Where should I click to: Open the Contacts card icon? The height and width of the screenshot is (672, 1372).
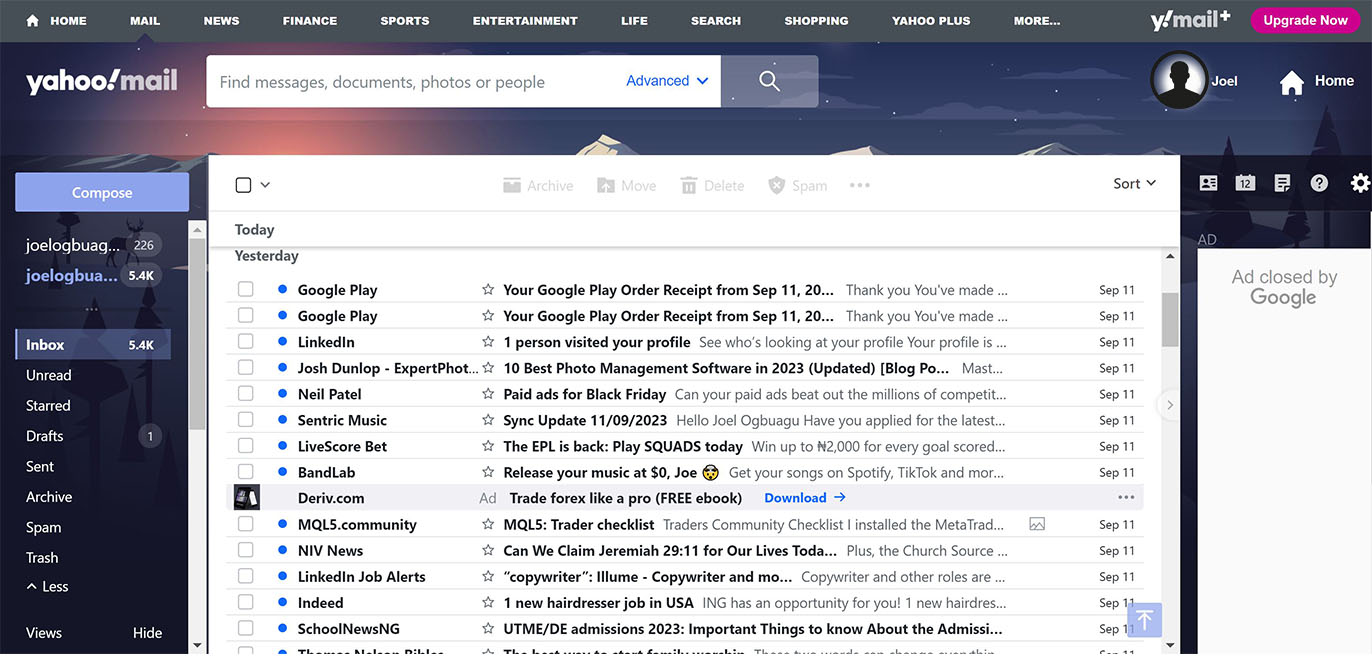tap(1208, 183)
